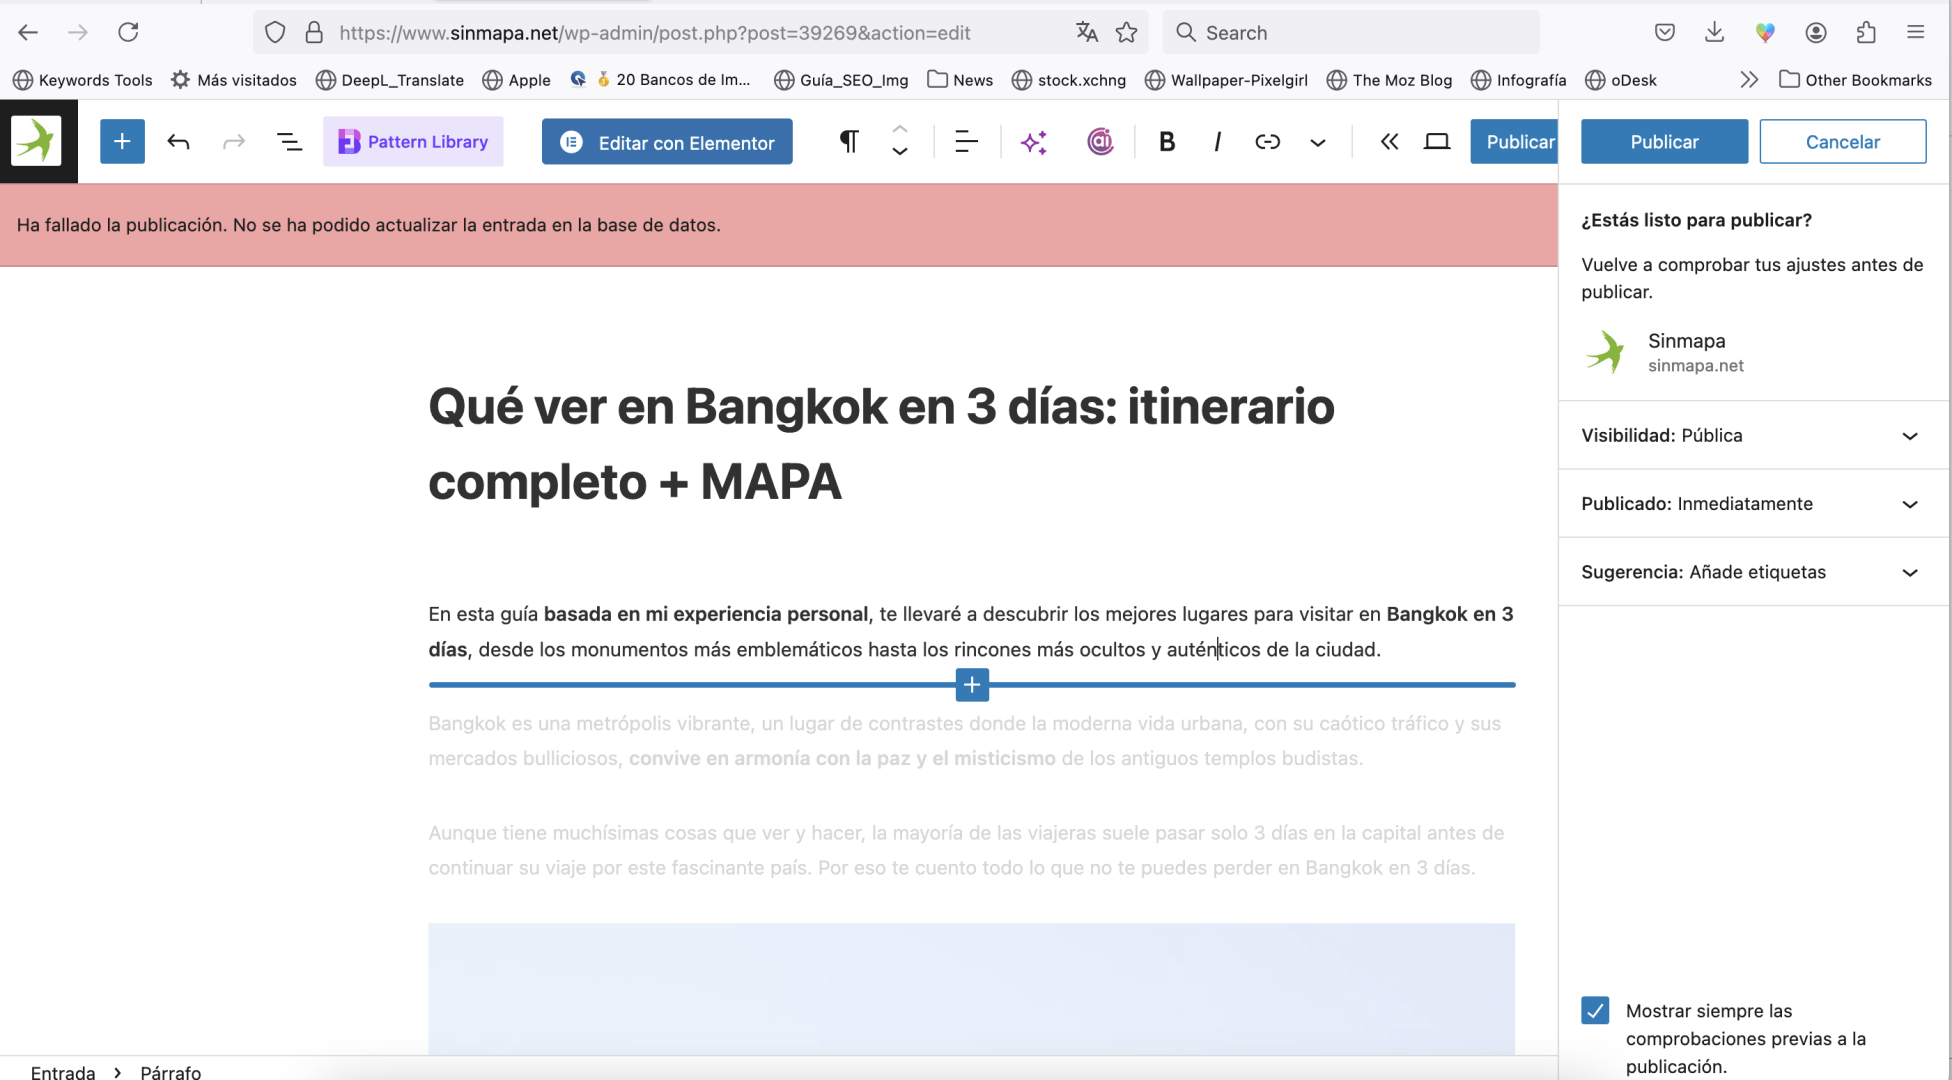Expand the Publicado: Inmediatamente section
Screen dimensions: 1952x1080
click(x=1754, y=503)
